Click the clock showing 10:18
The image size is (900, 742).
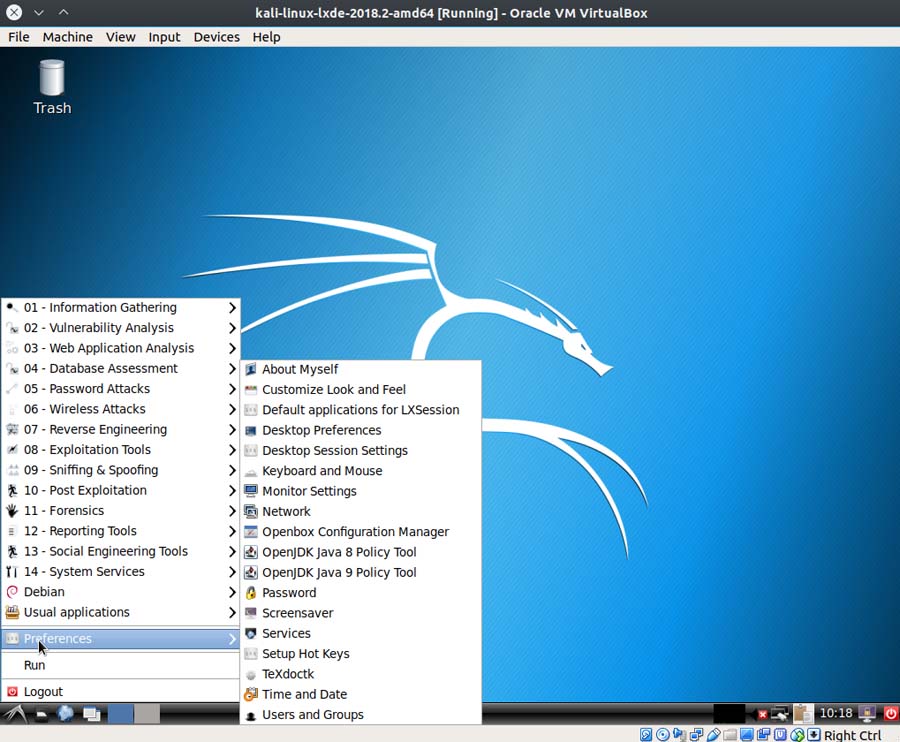(x=836, y=713)
